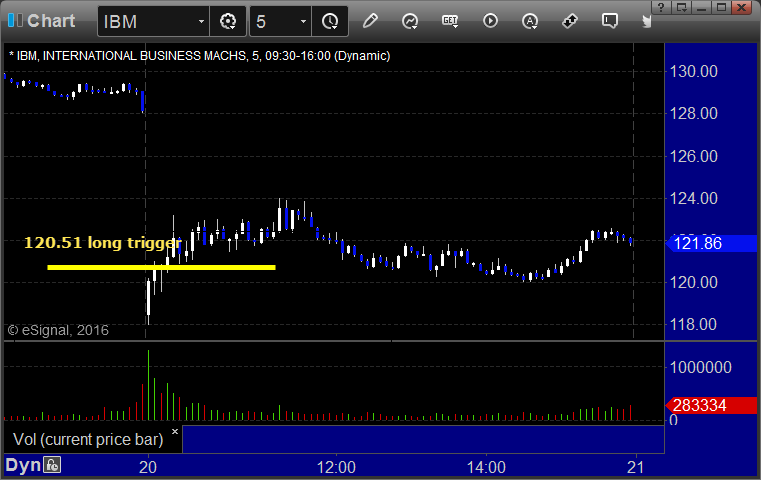Click the date 20 time axis label

(x=148, y=467)
